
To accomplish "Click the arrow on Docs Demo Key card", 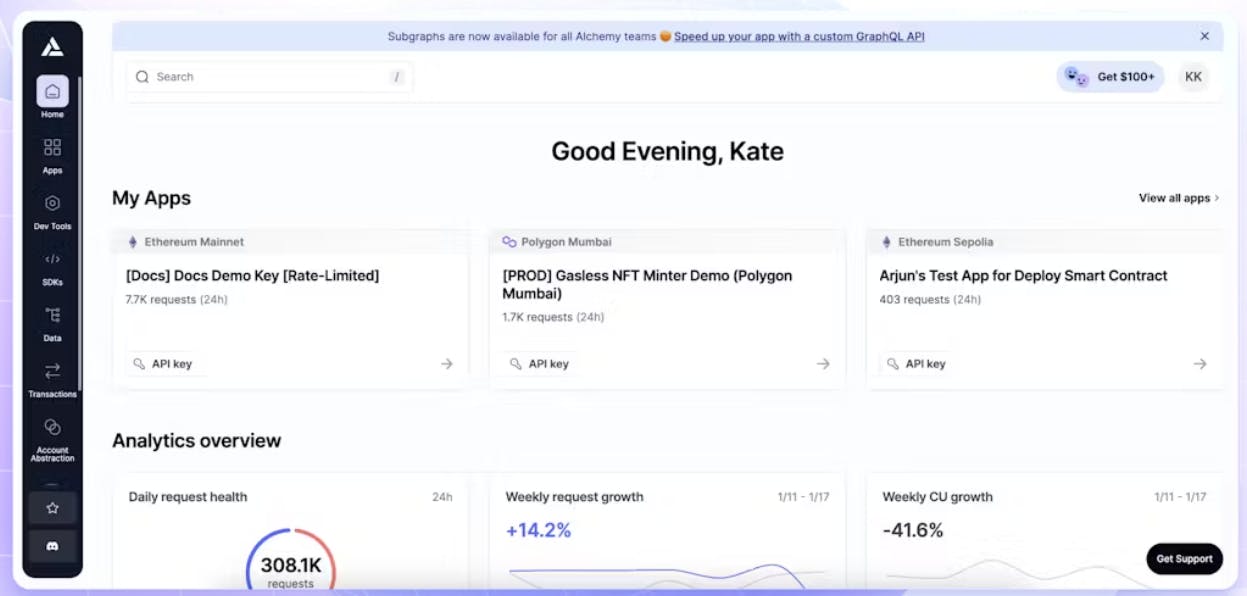I will (447, 364).
